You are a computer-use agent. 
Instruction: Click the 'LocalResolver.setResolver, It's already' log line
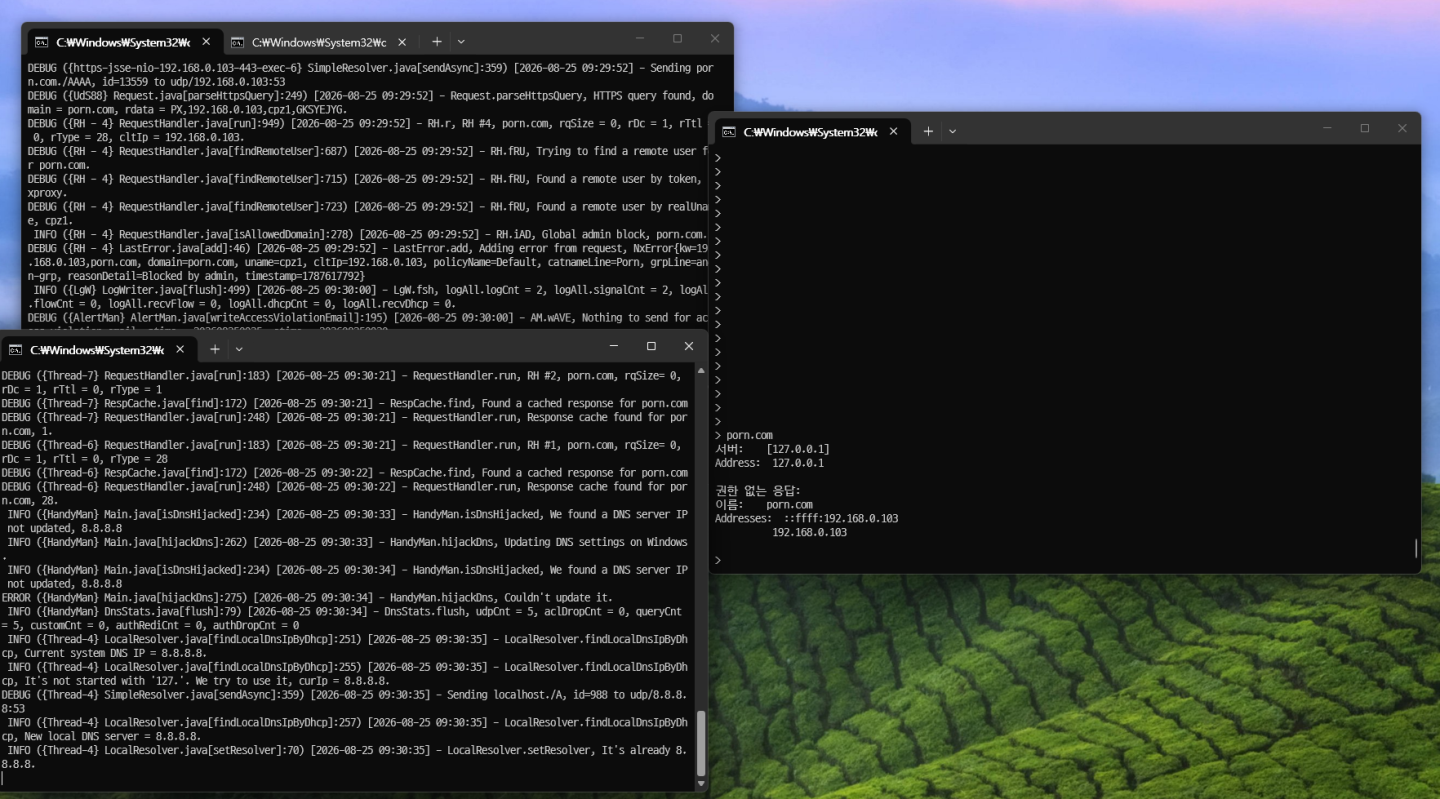(x=345, y=757)
